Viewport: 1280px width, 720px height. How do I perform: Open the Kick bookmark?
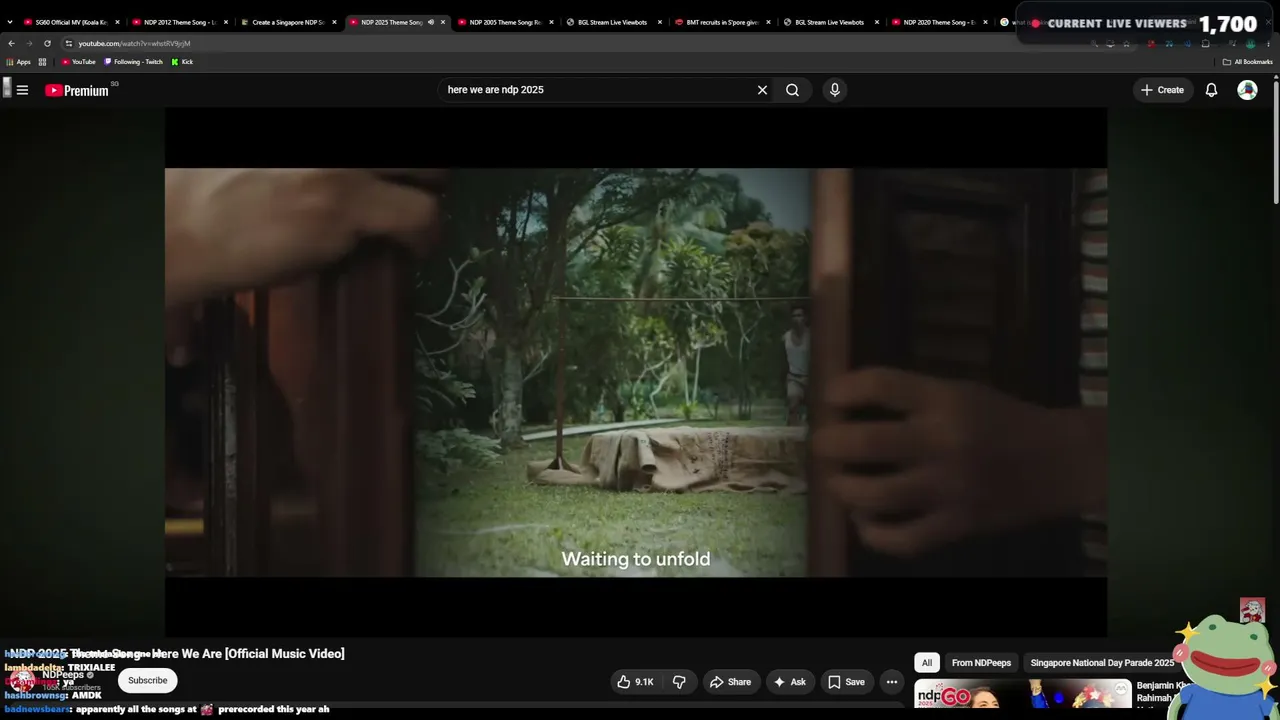(182, 62)
